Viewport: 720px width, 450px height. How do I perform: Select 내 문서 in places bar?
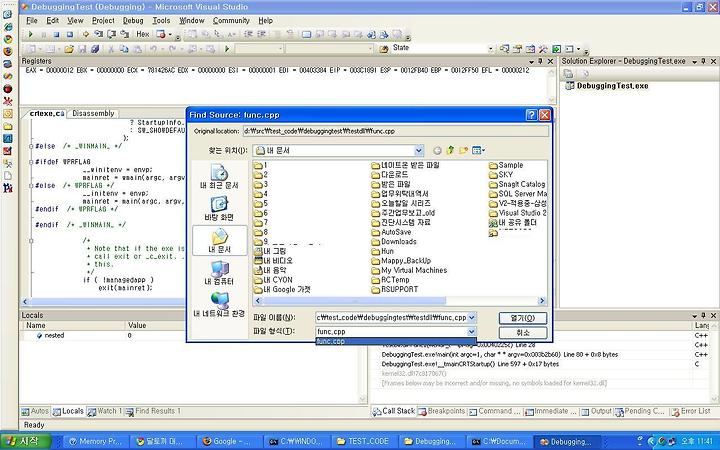(x=219, y=240)
